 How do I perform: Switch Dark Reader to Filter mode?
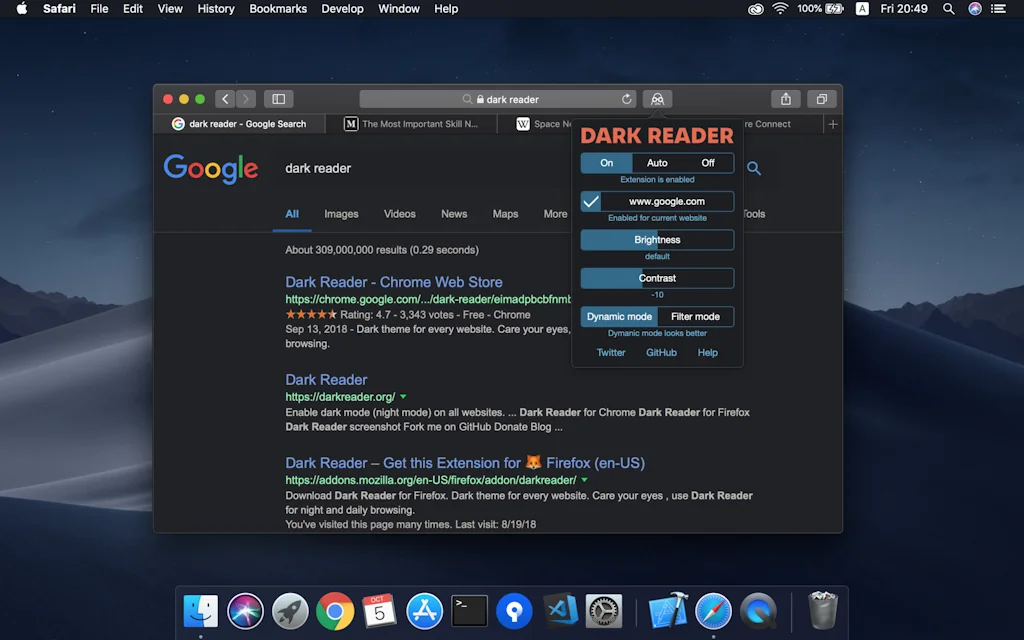[x=696, y=316]
